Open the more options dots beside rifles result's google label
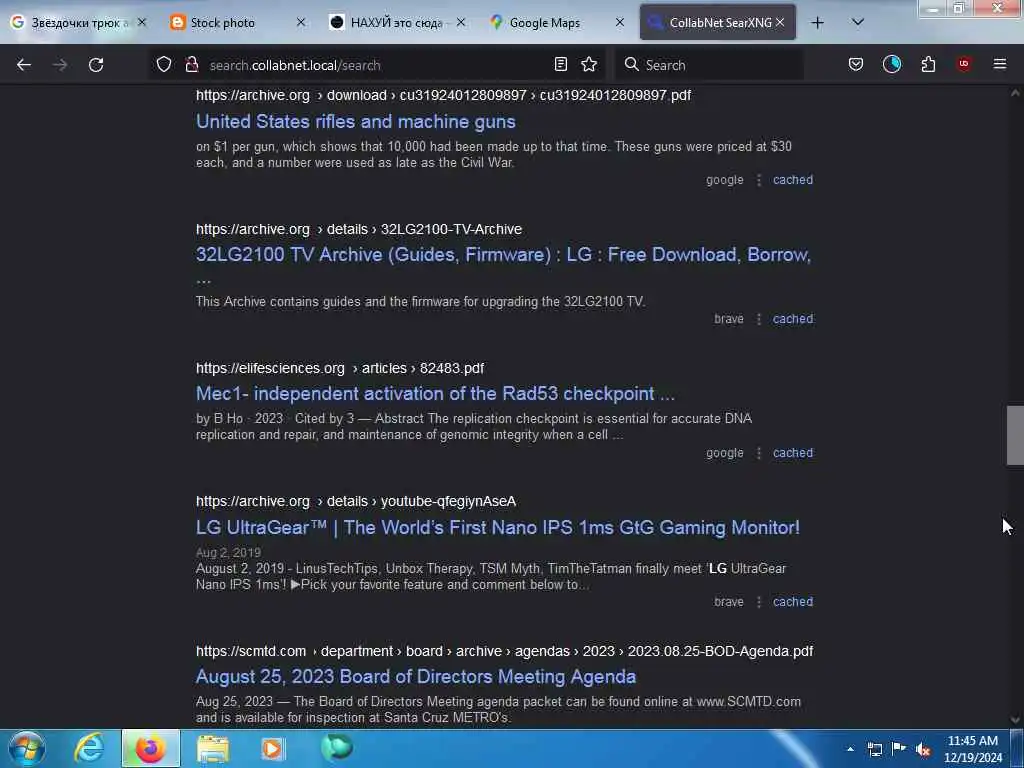The height and width of the screenshot is (768, 1024). pyautogui.click(x=759, y=180)
